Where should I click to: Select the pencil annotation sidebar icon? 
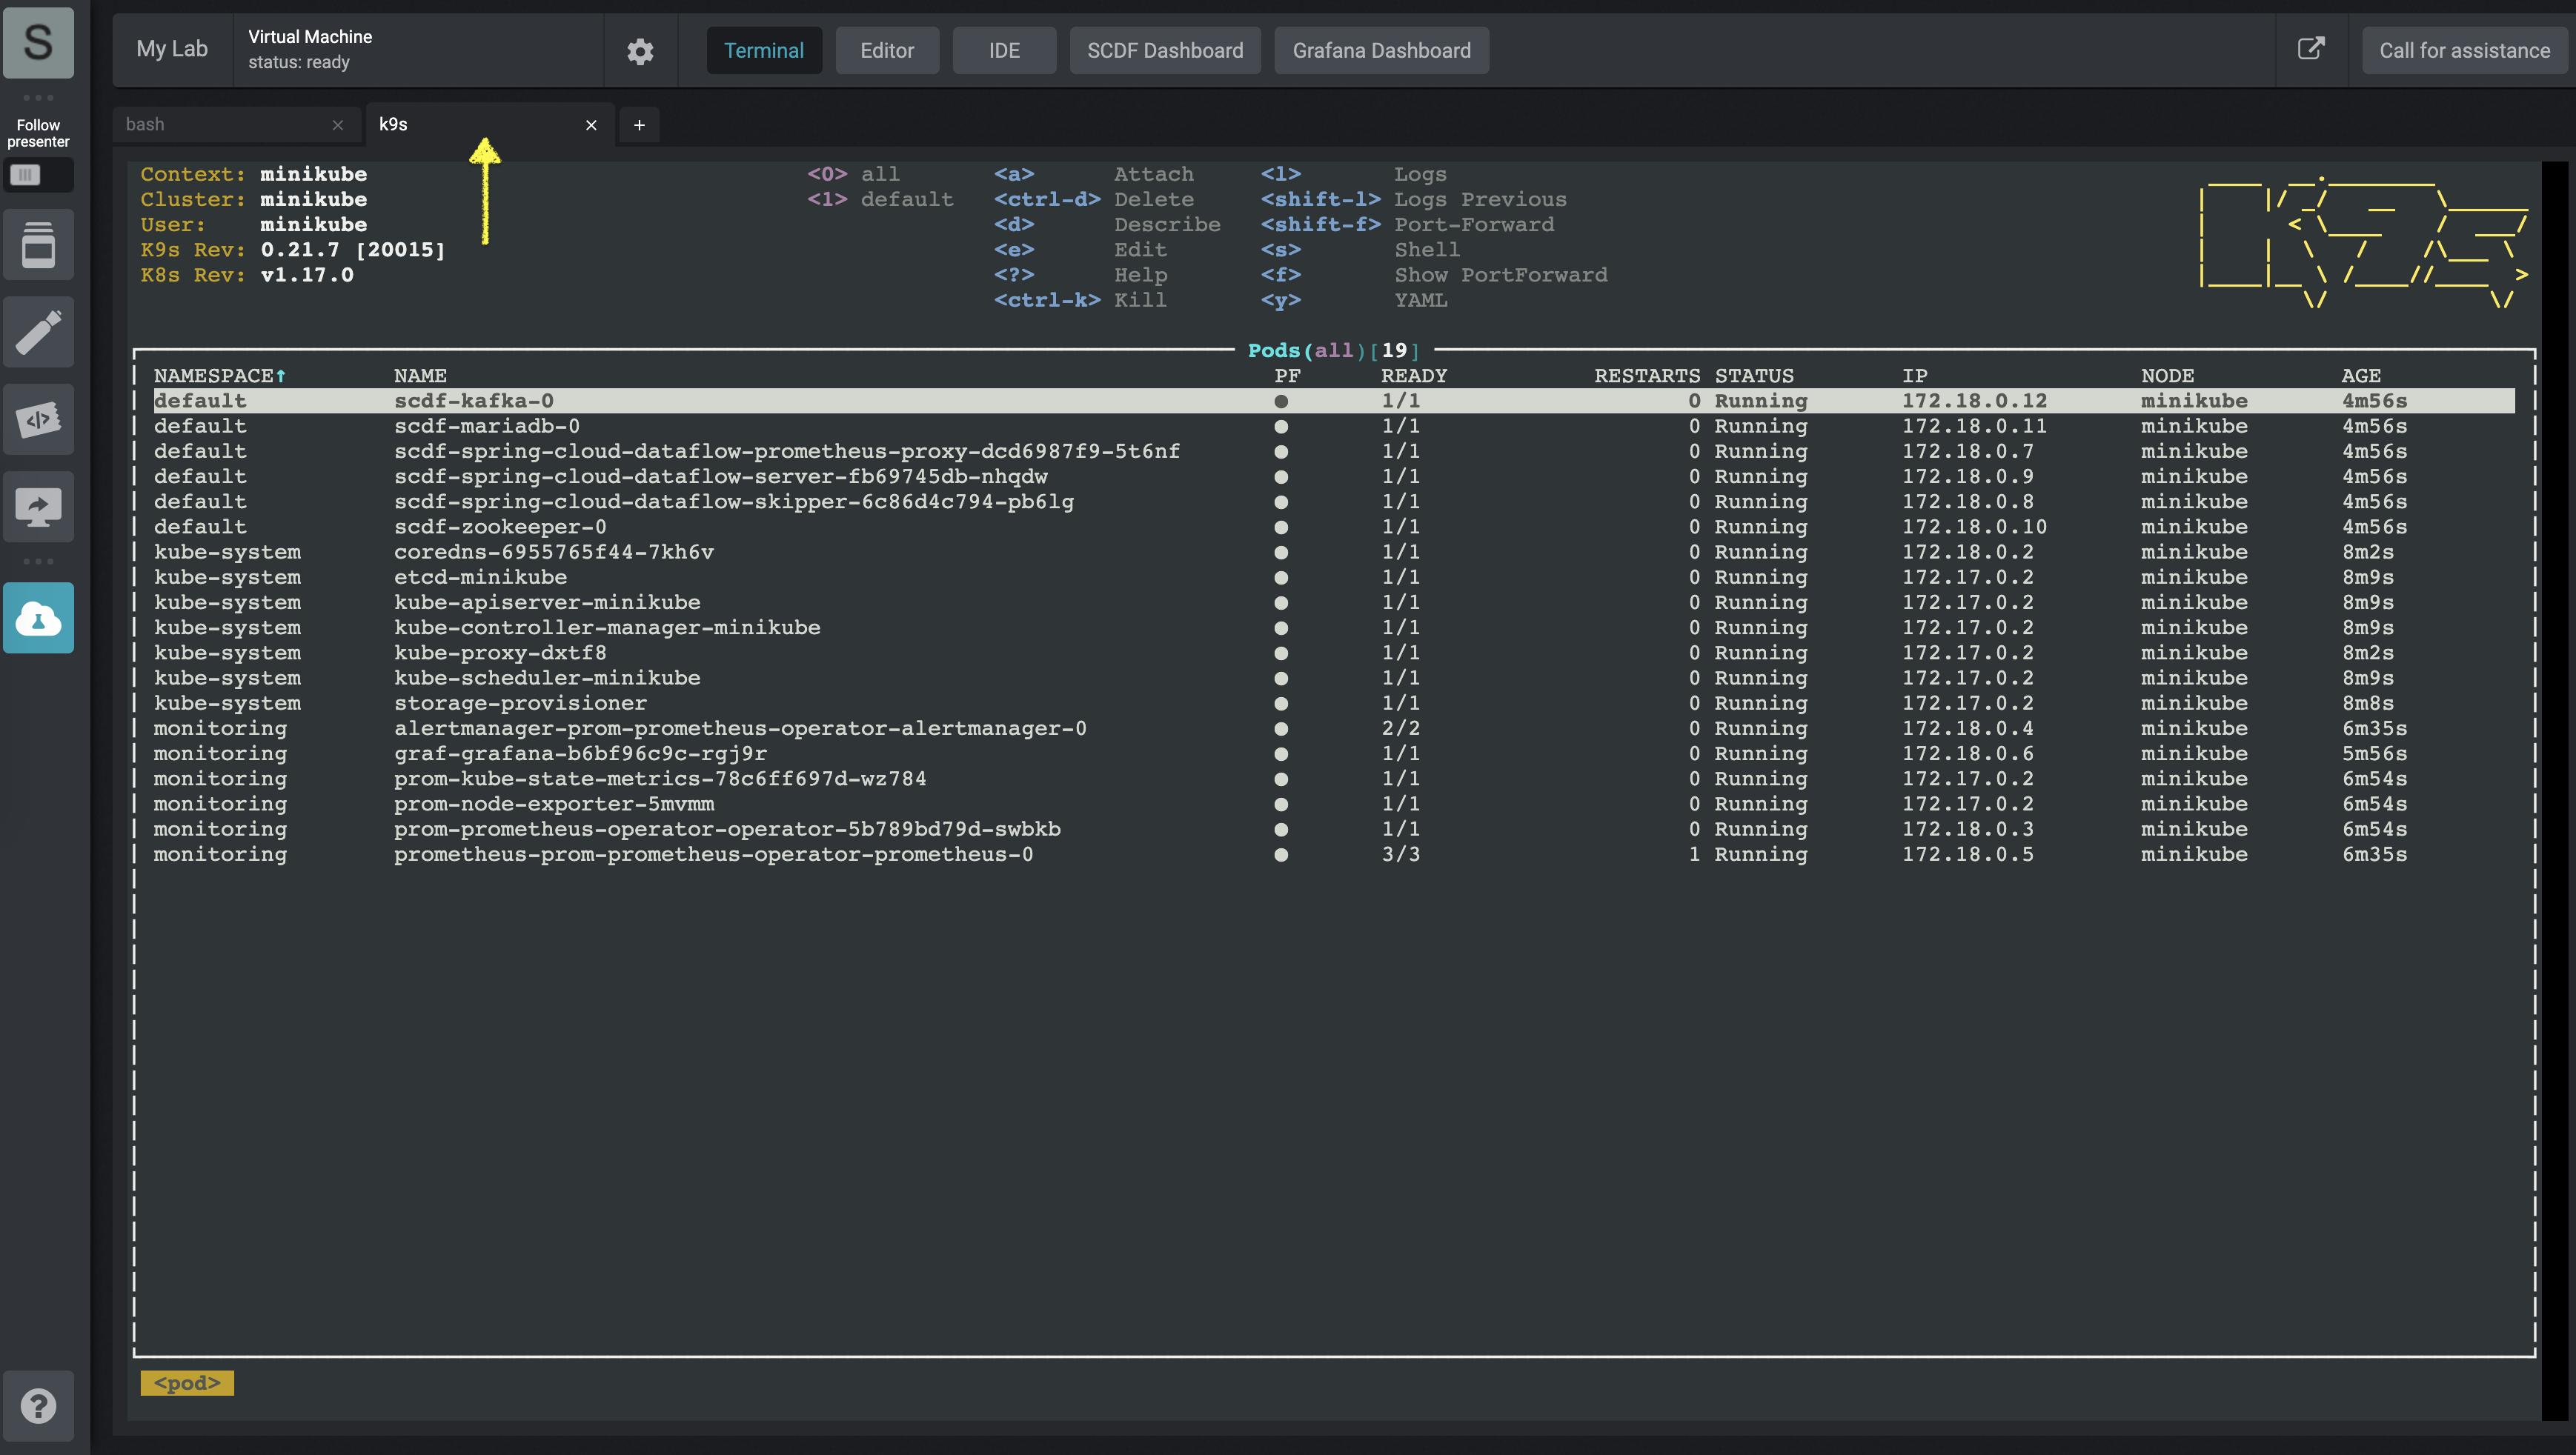(38, 332)
